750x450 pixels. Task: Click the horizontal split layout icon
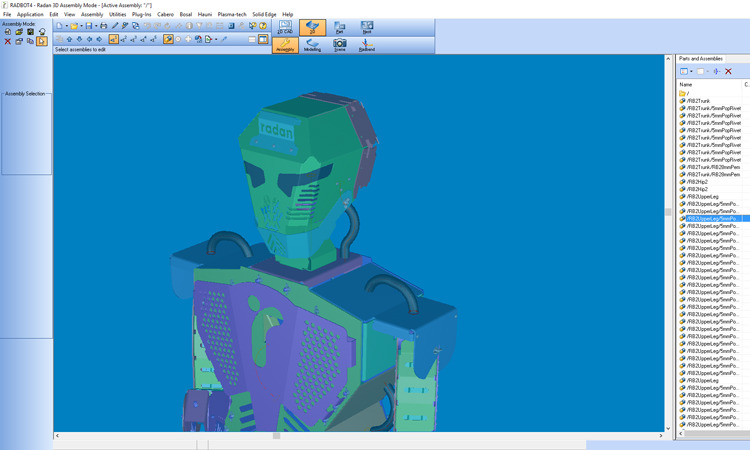[252, 40]
